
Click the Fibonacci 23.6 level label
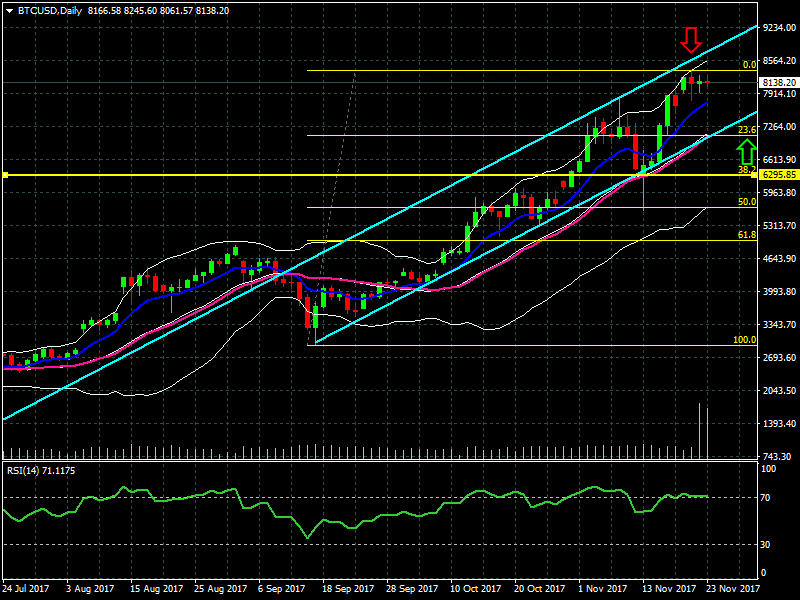[747, 130]
